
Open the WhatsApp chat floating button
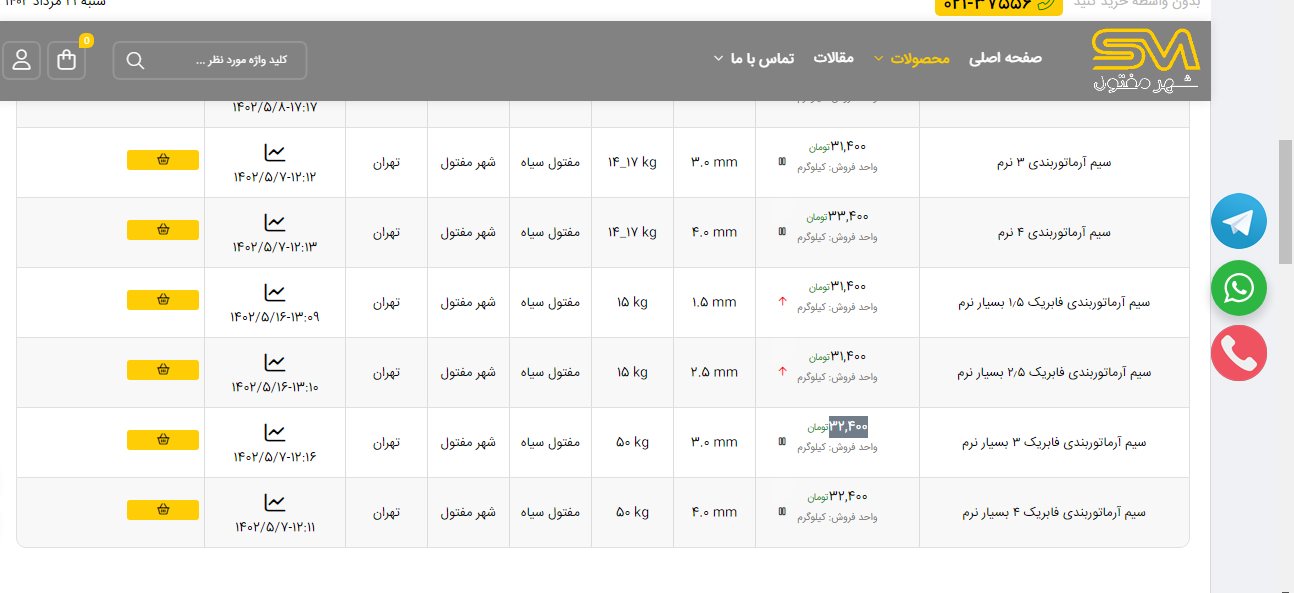(1238, 289)
